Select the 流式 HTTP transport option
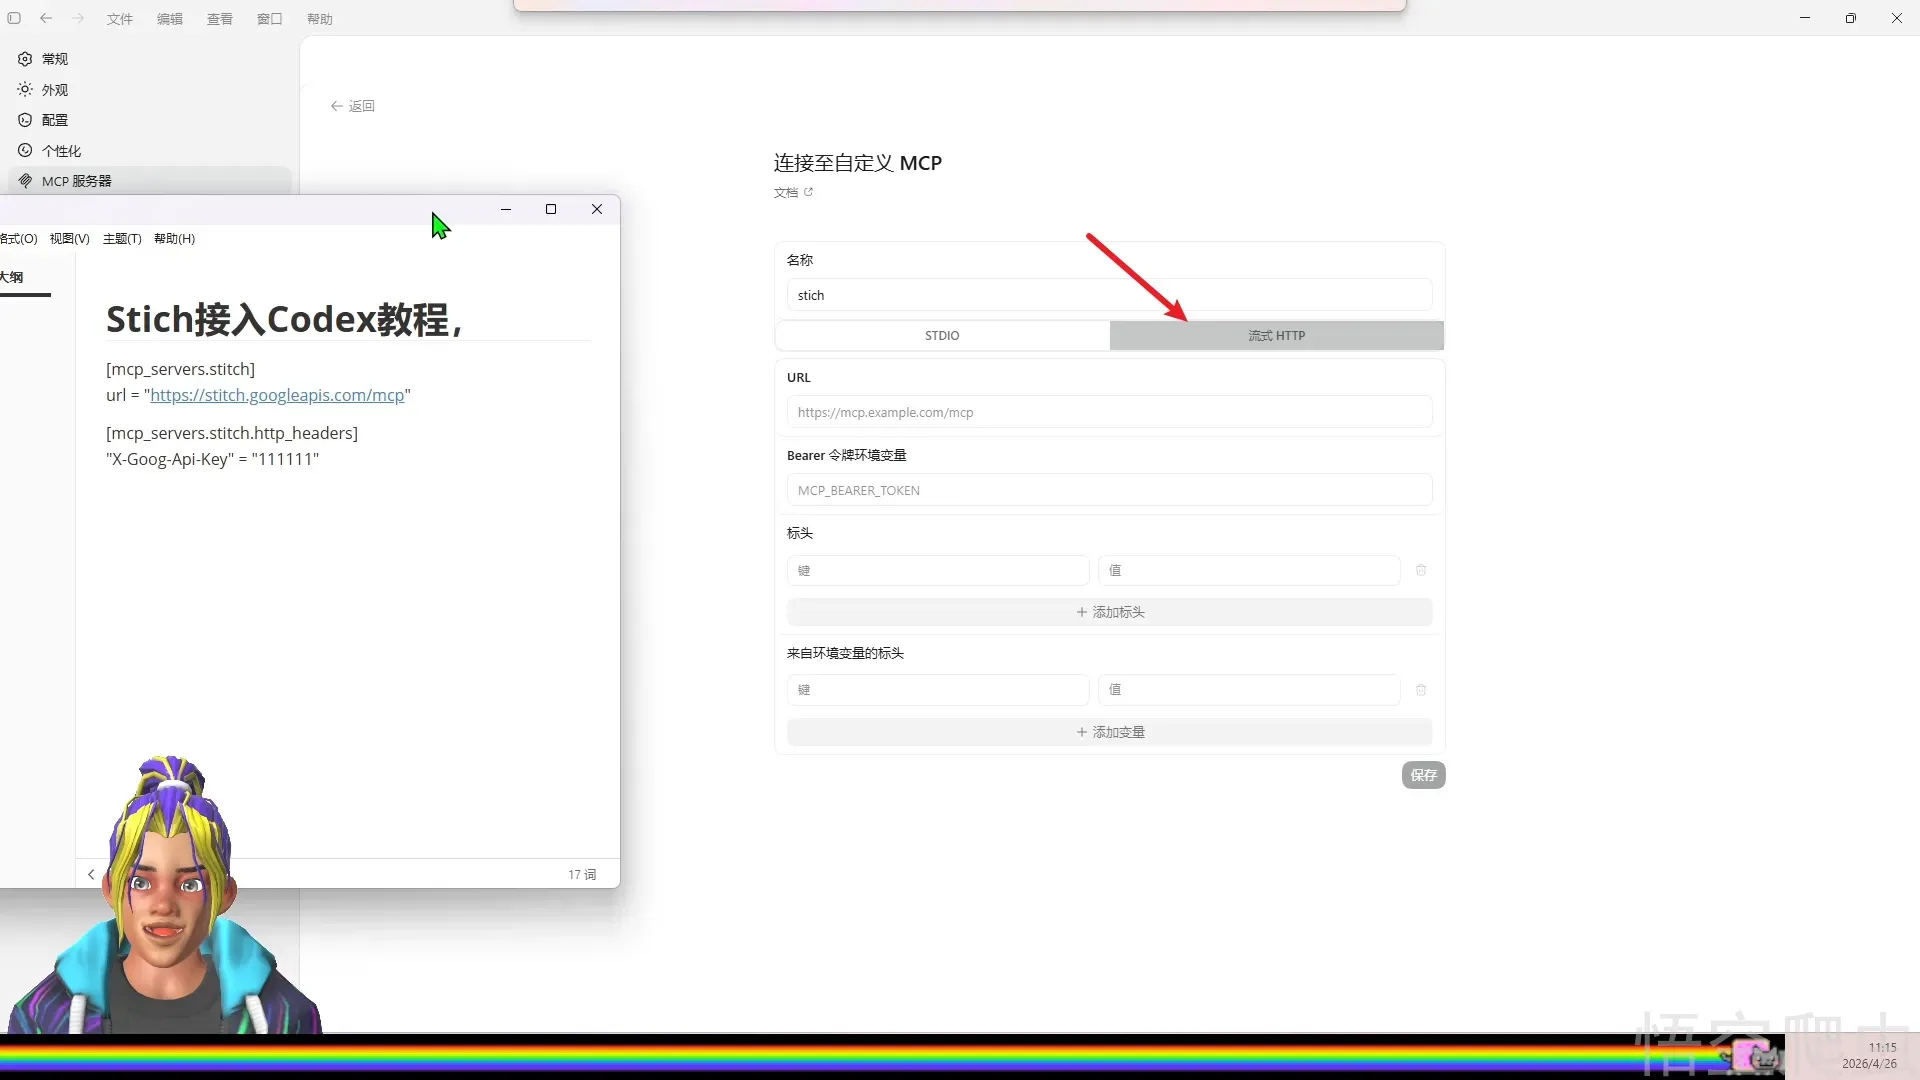 [x=1276, y=336]
